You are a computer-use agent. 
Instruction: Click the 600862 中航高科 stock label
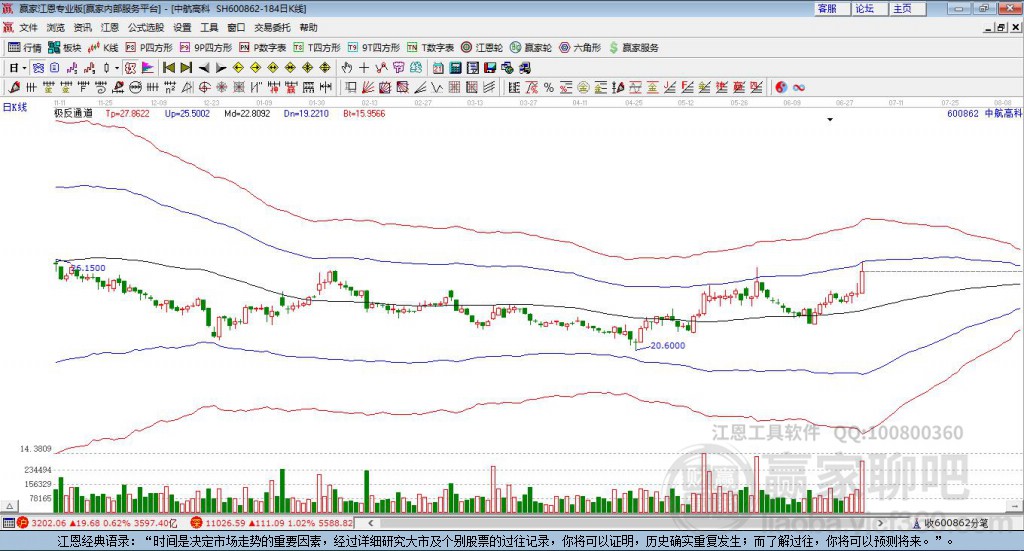[x=984, y=113]
